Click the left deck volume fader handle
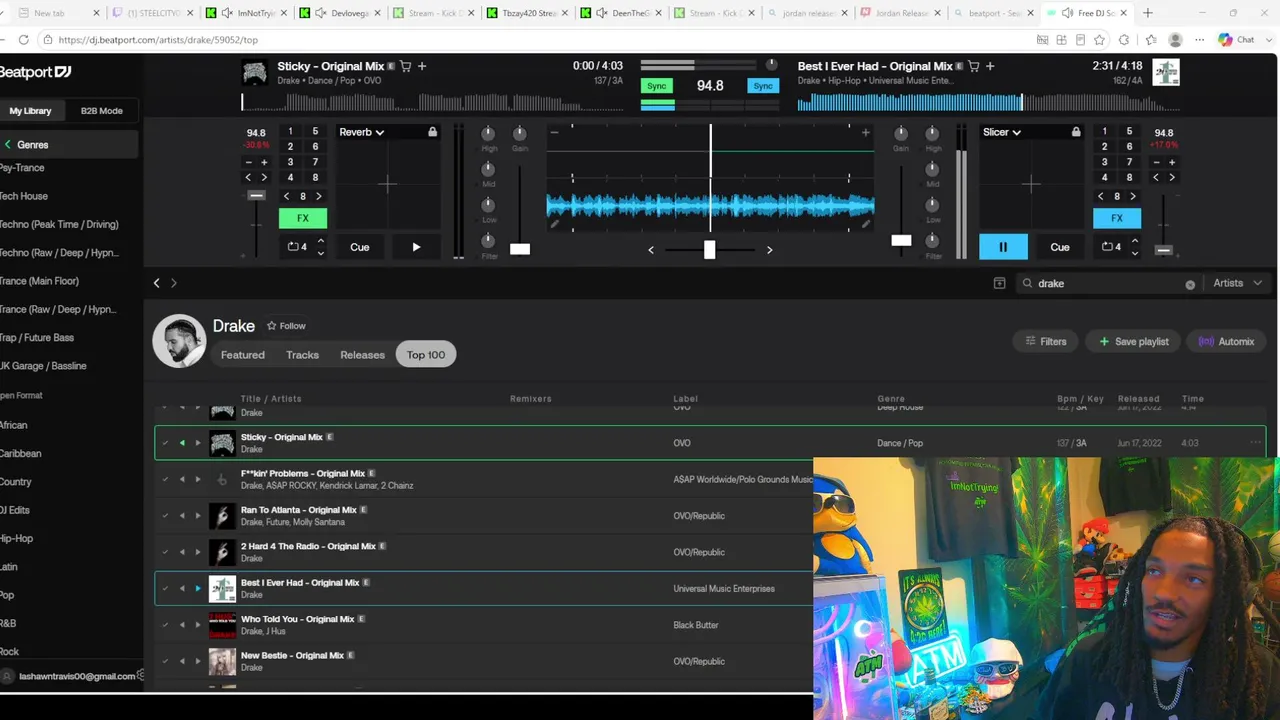1280x720 pixels. (520, 249)
